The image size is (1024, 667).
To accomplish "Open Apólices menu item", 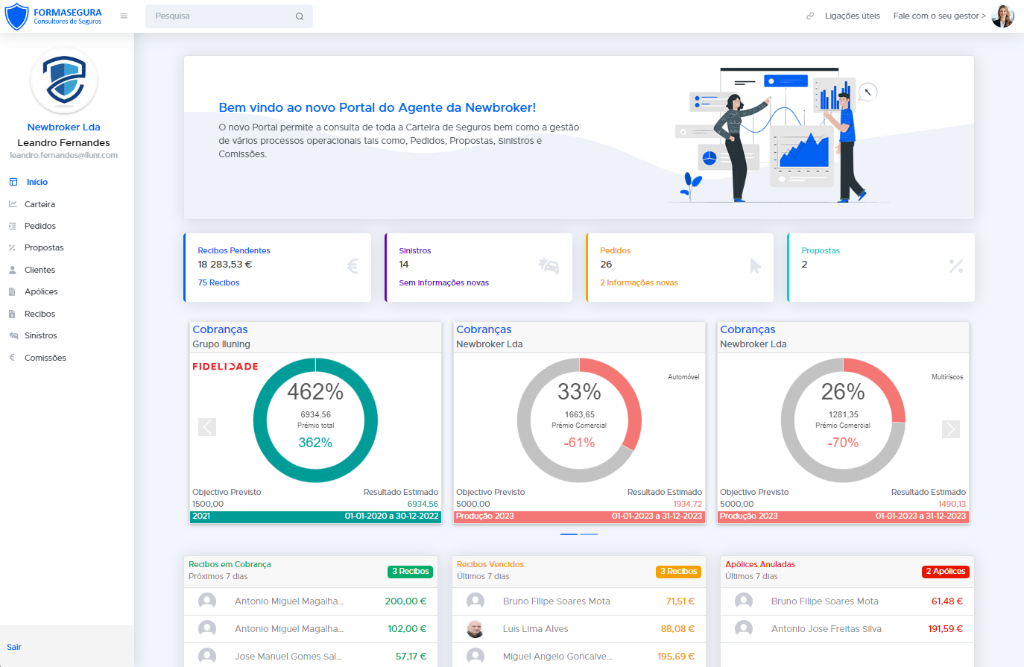I will 41,291.
